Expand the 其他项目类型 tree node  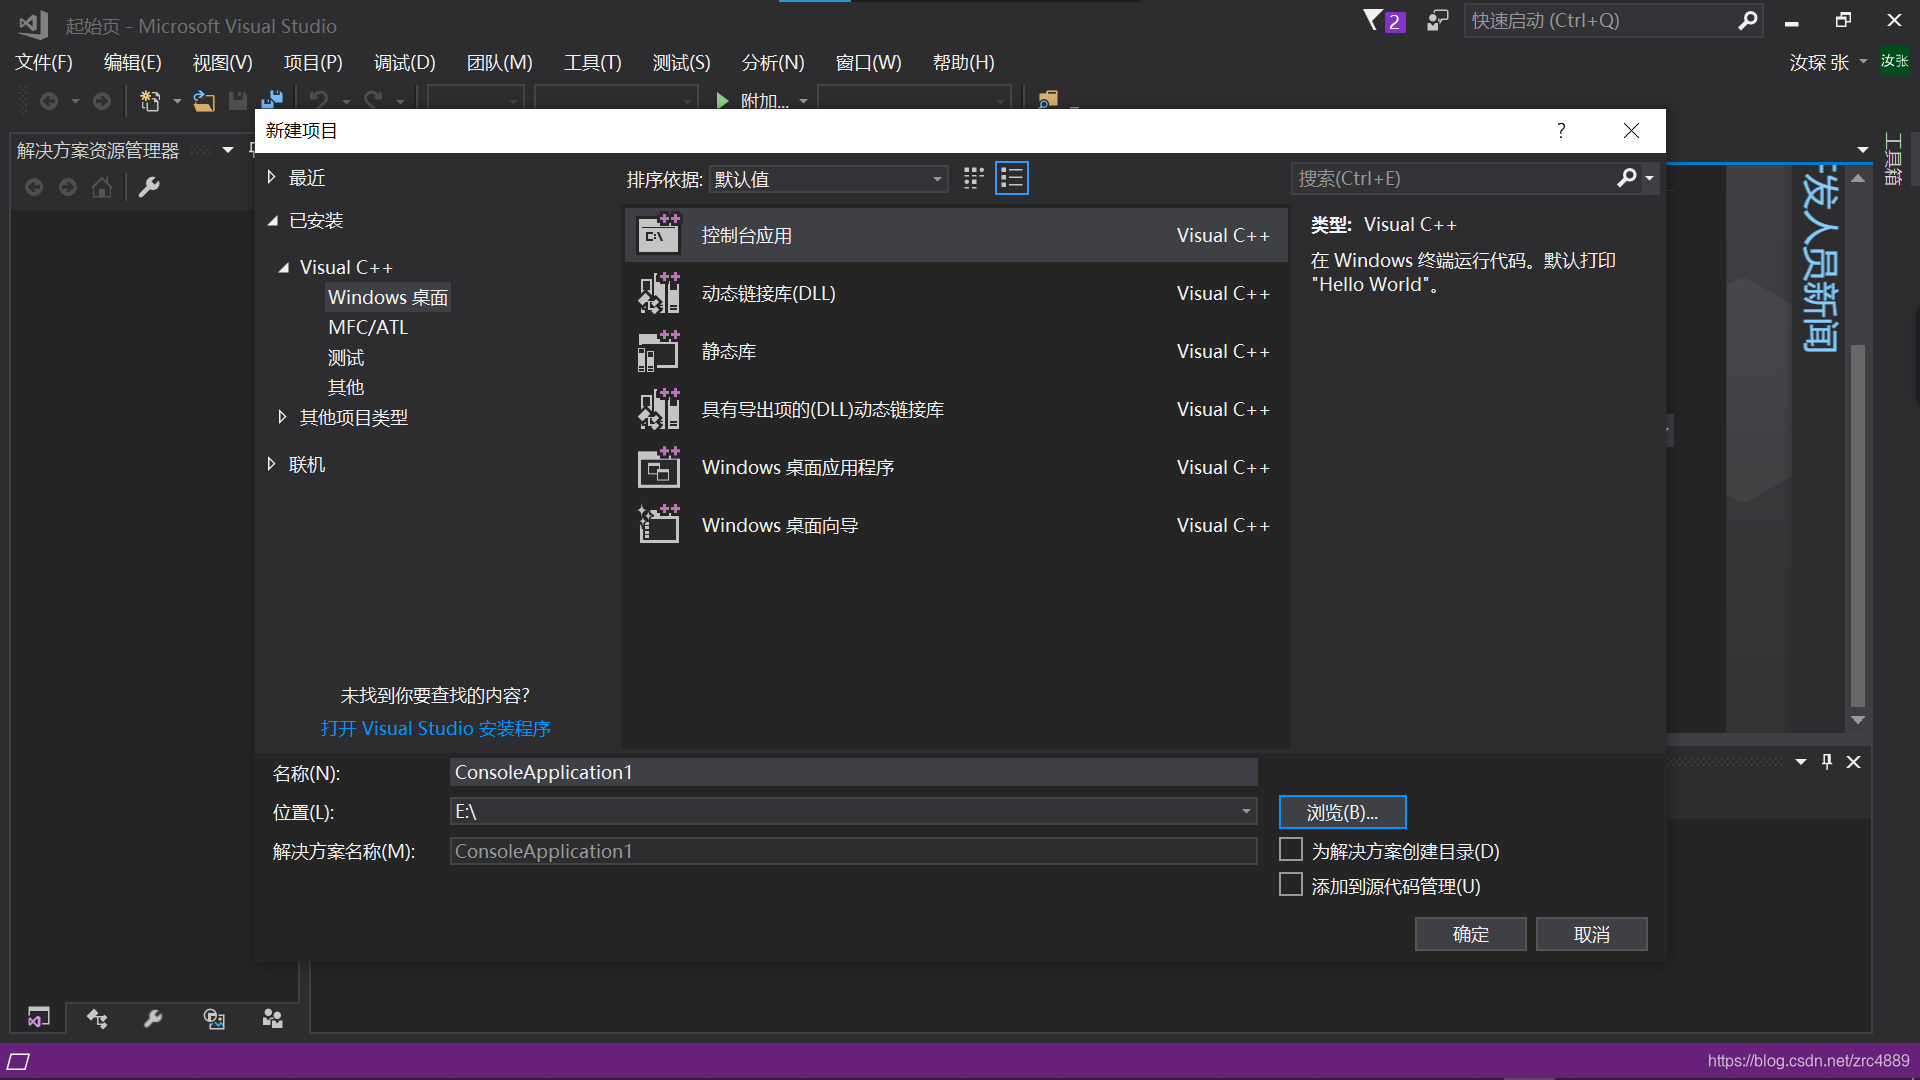(283, 417)
